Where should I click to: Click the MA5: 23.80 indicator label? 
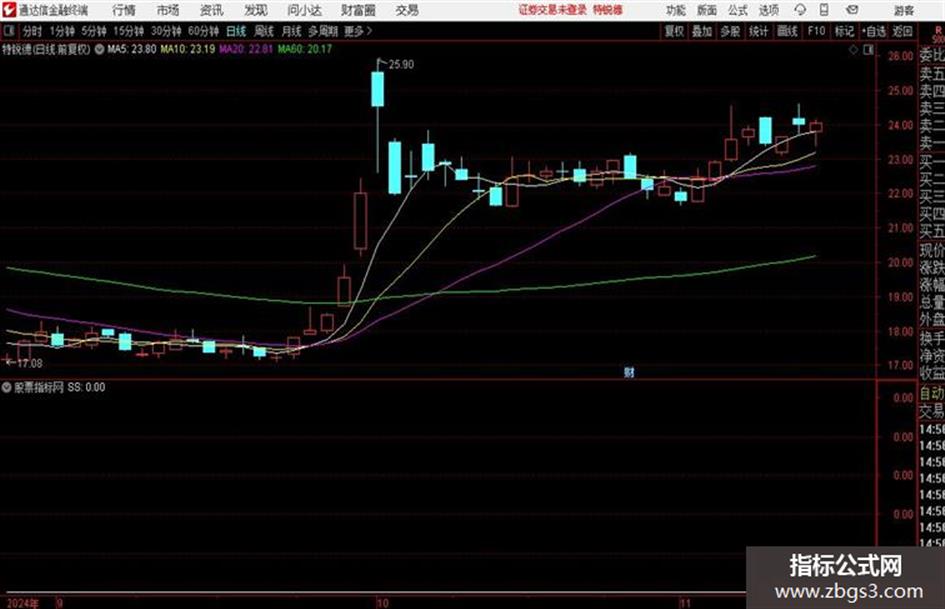click(x=132, y=49)
